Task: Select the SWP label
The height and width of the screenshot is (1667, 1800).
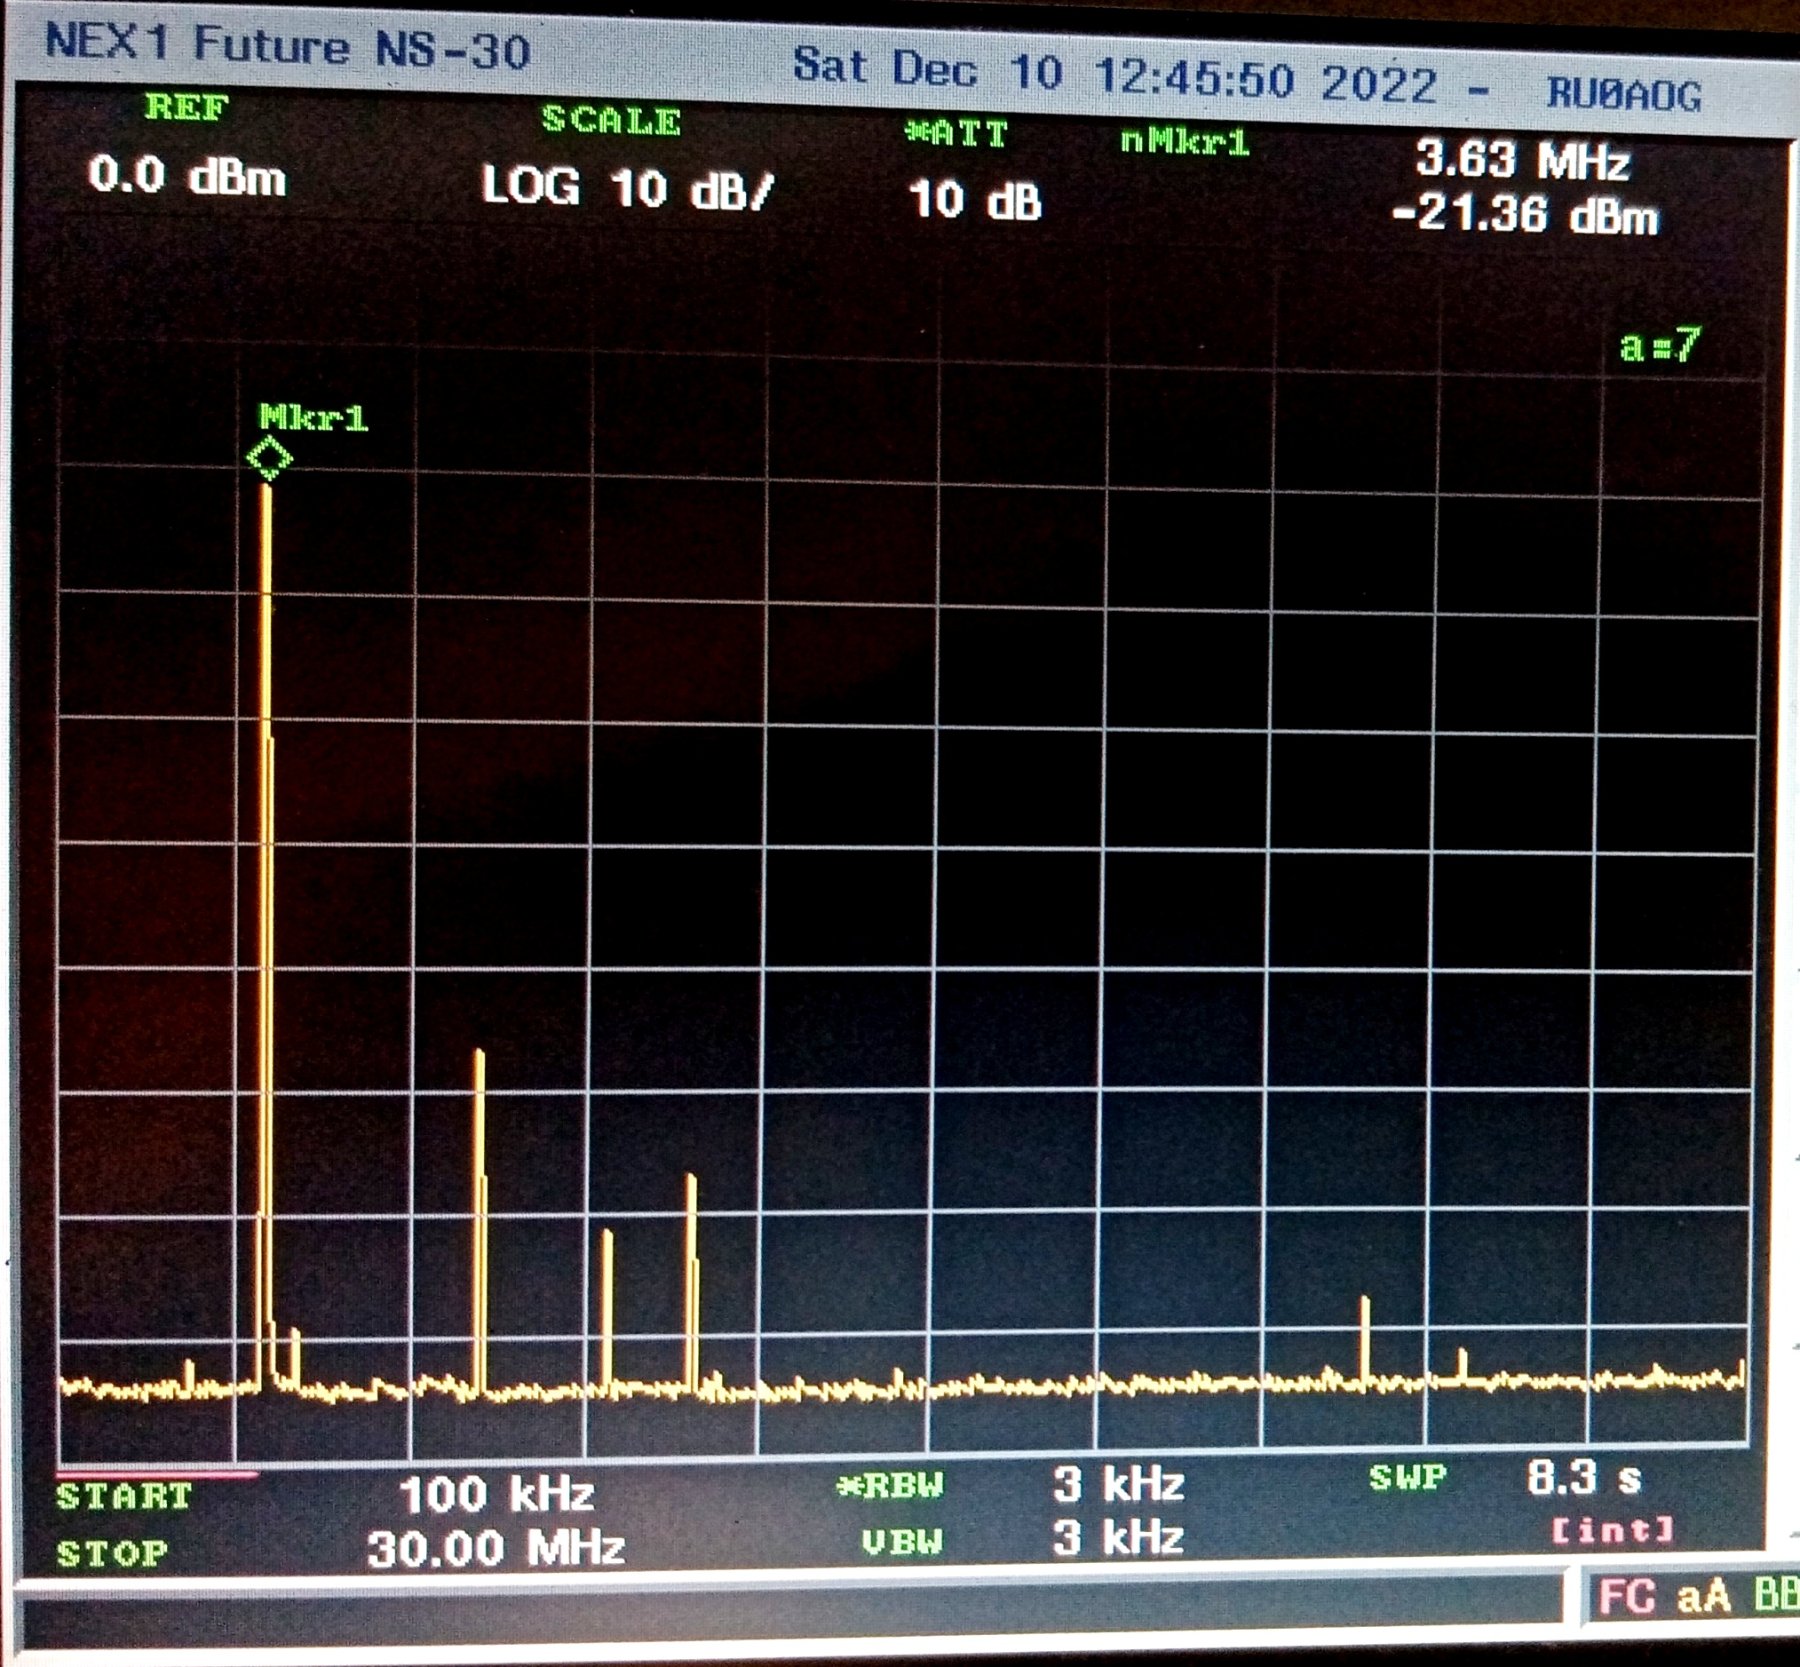Action: (x=1408, y=1477)
